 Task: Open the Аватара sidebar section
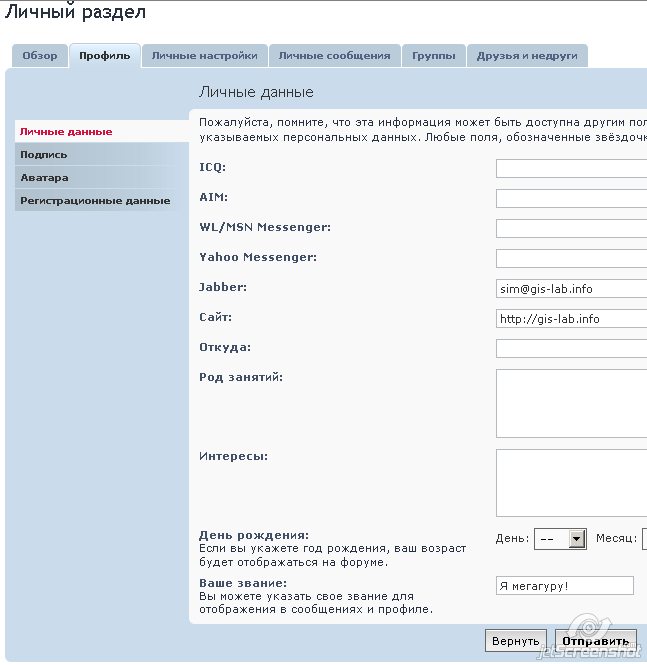pos(102,177)
